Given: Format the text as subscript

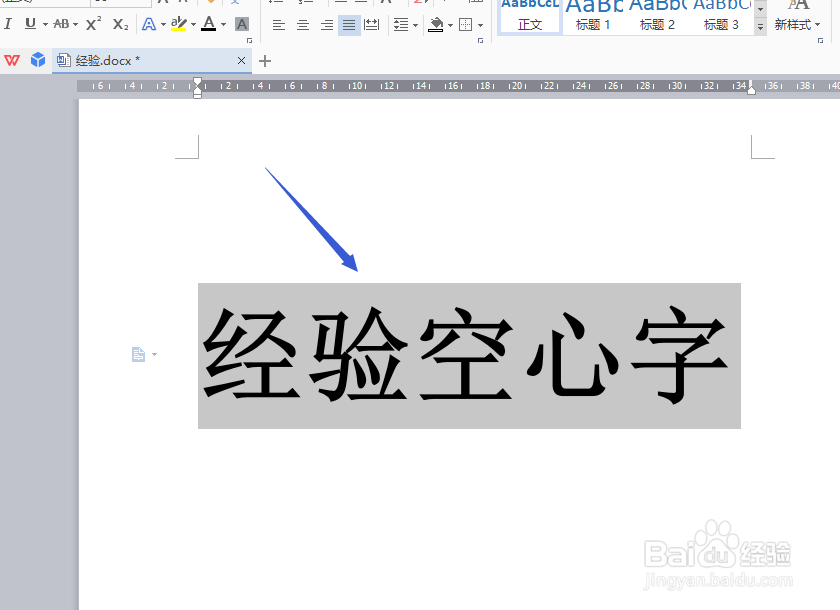Looking at the screenshot, I should tap(120, 23).
